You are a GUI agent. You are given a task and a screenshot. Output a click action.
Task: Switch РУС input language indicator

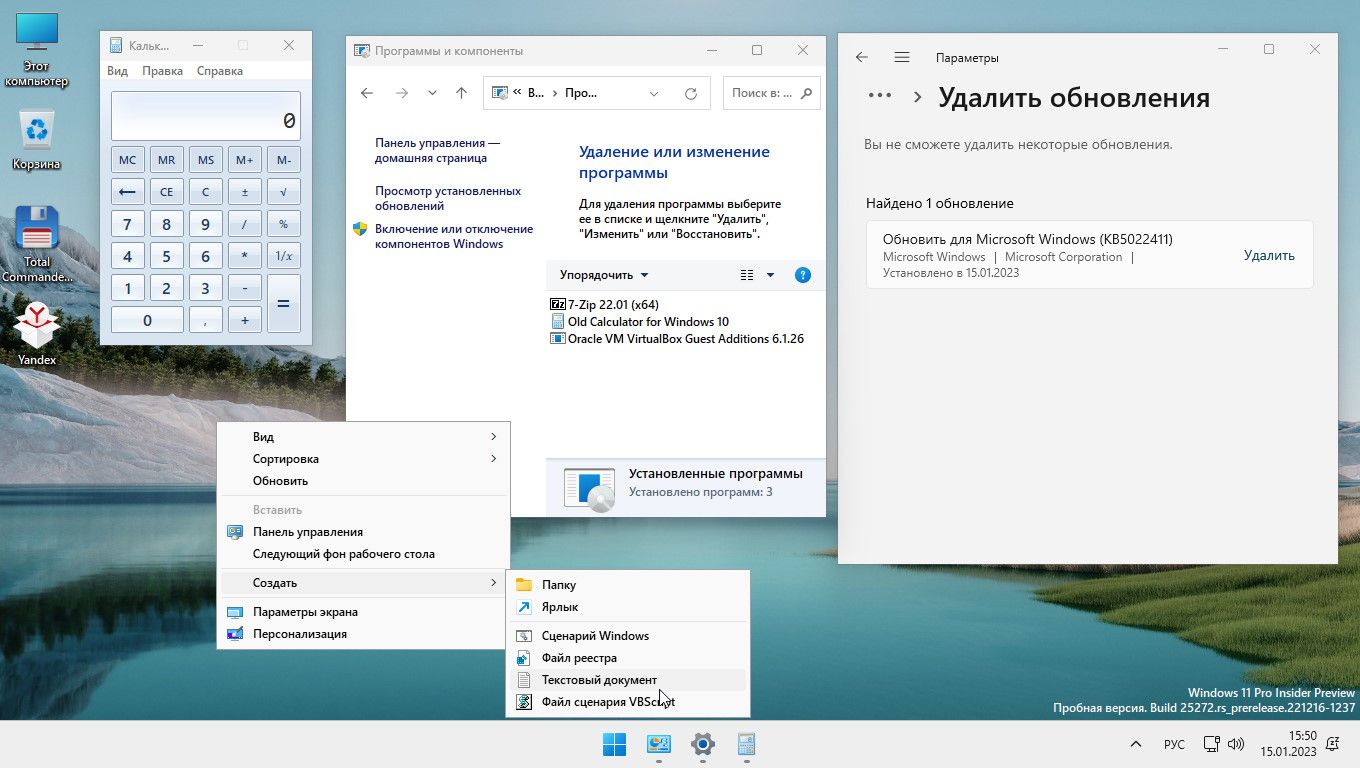click(1174, 744)
